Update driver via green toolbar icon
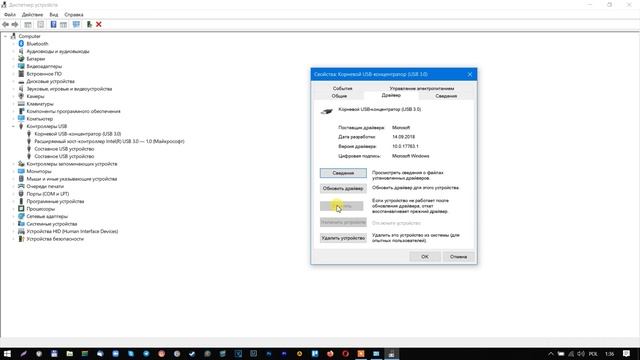Screen dimensions: 640x360 [x=89, y=24]
